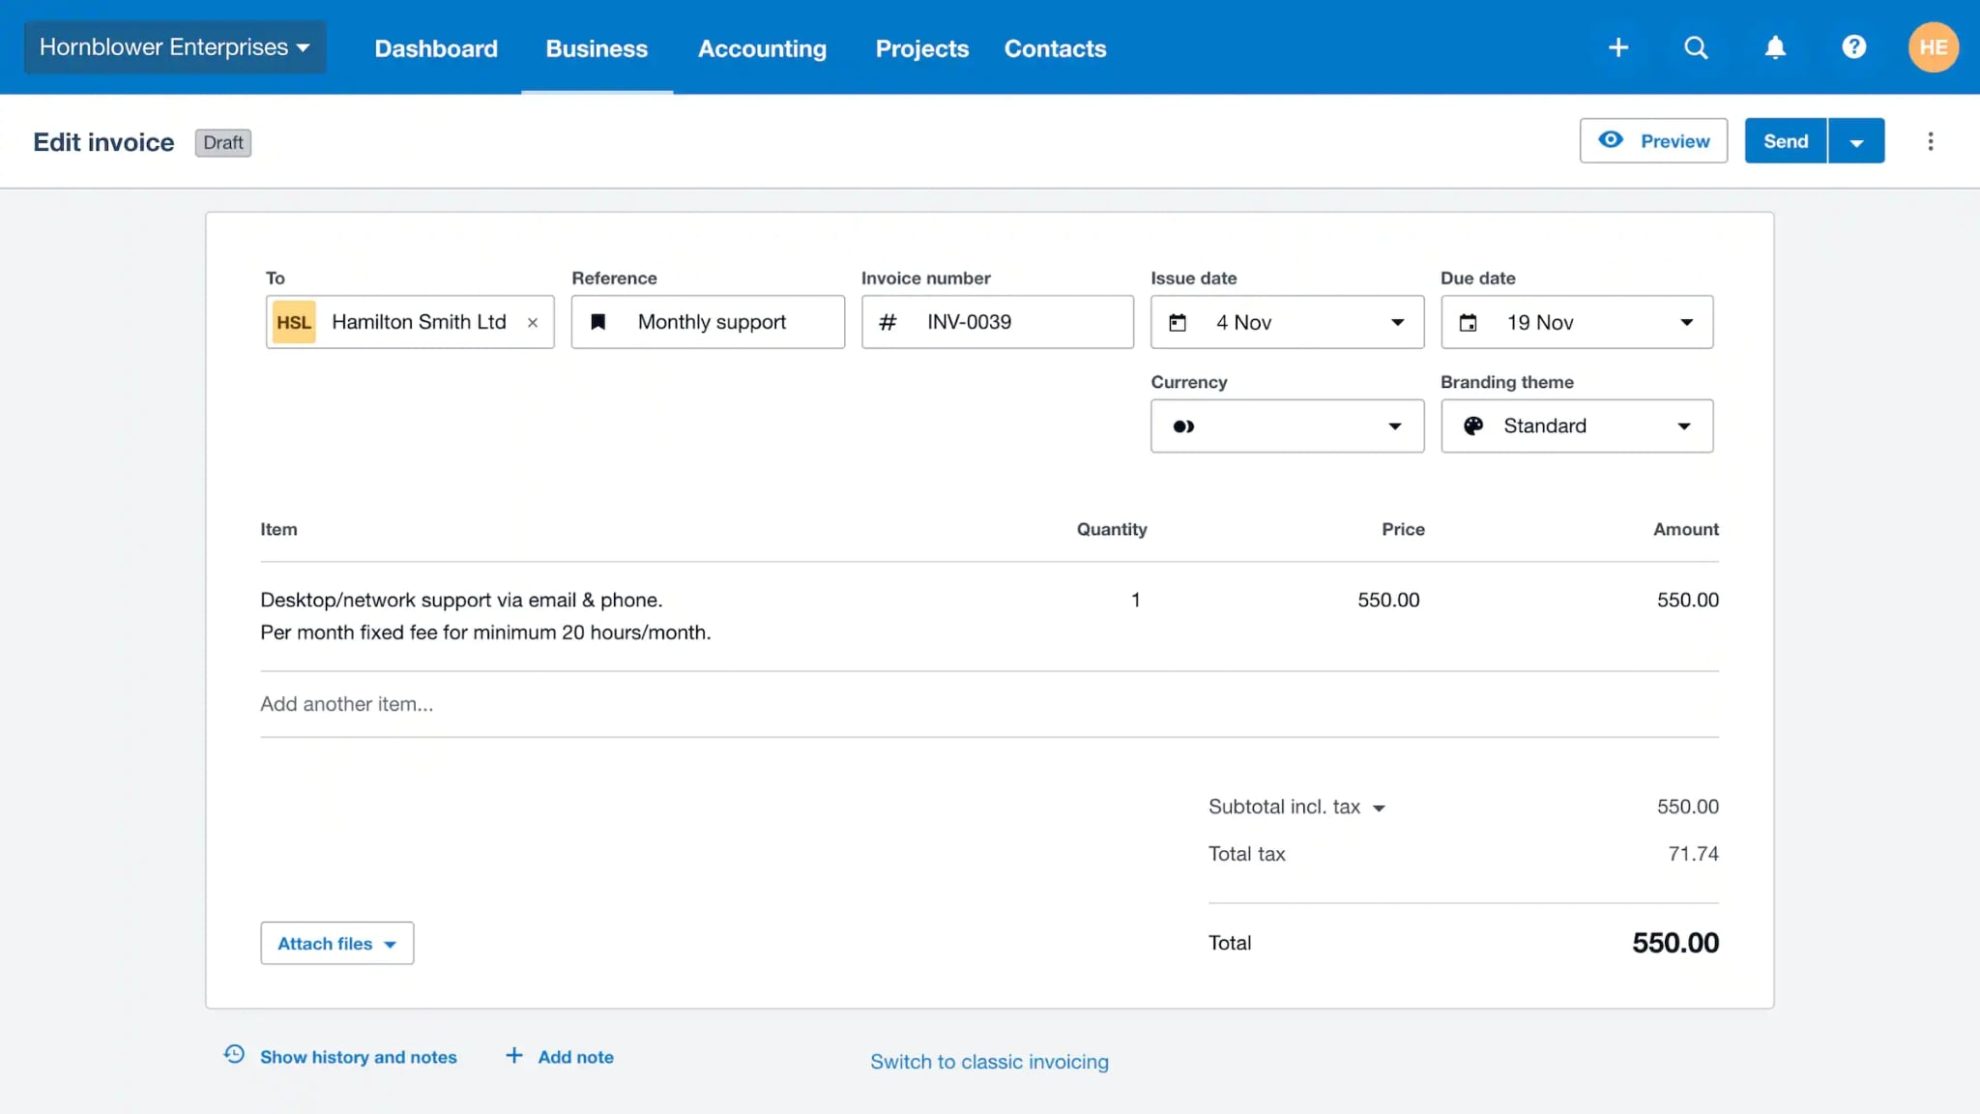Click the HE user avatar icon
Image resolution: width=1980 pixels, height=1114 pixels.
pyautogui.click(x=1932, y=46)
